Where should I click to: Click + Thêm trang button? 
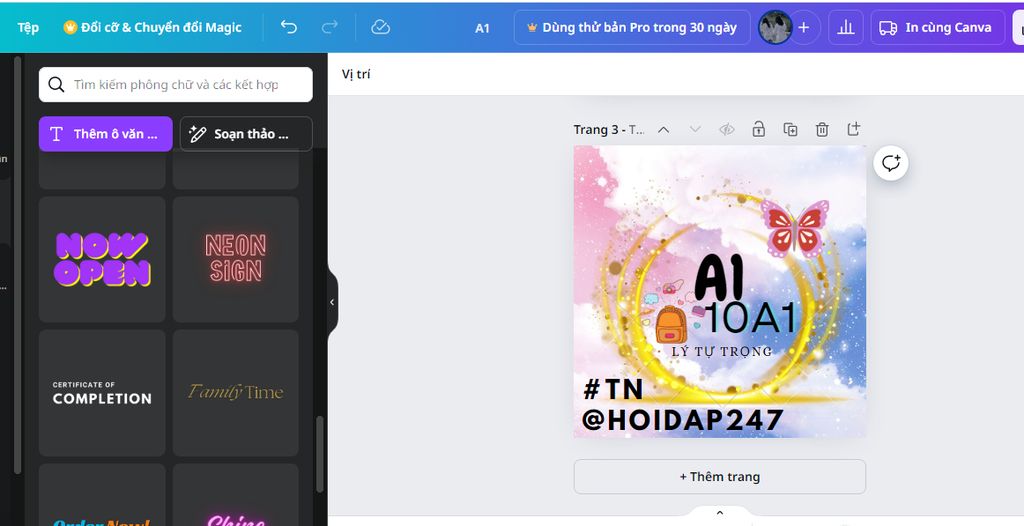720,477
